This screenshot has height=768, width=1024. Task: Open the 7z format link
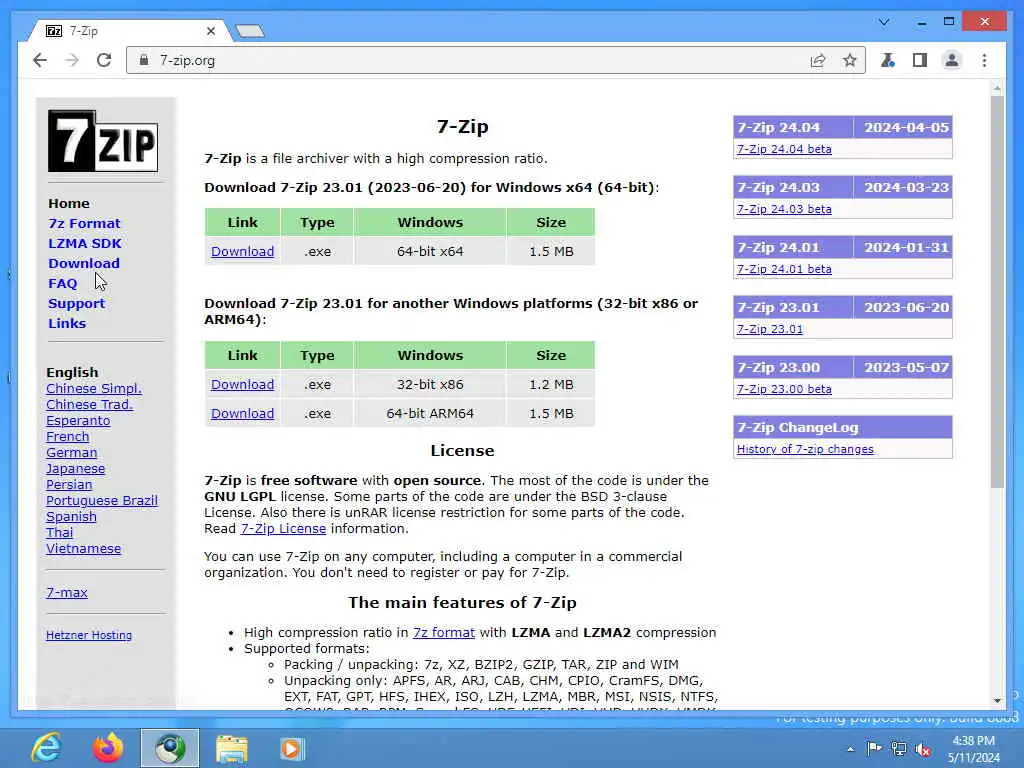443,633
